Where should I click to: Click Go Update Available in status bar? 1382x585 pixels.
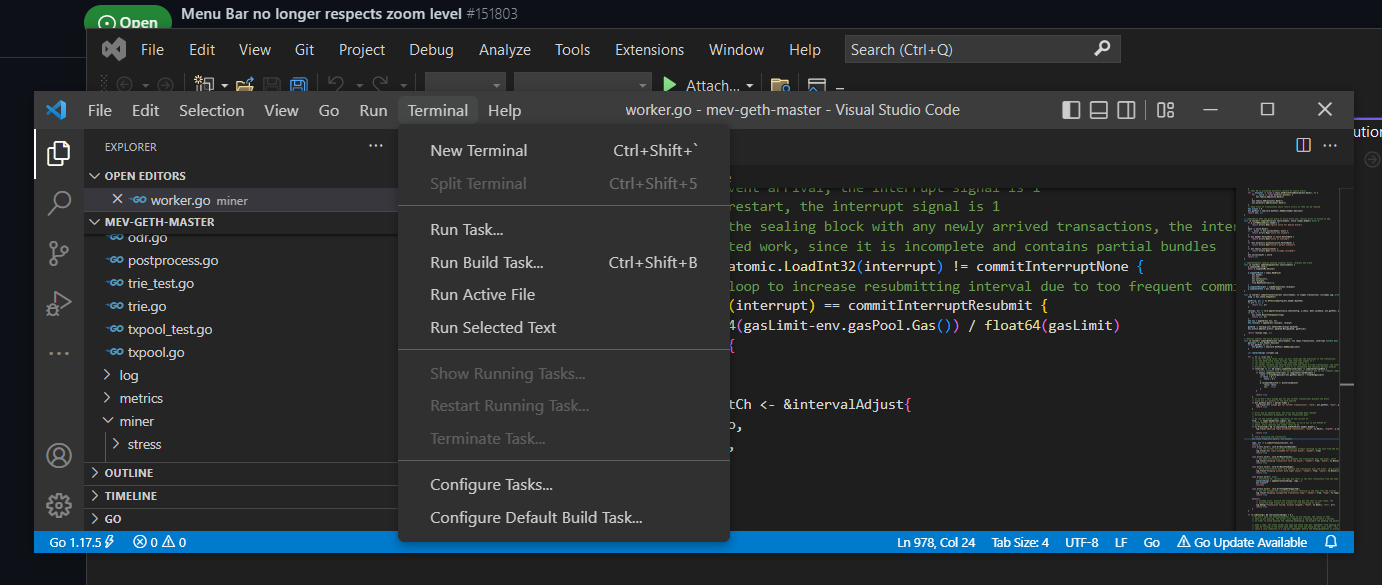click(1242, 542)
